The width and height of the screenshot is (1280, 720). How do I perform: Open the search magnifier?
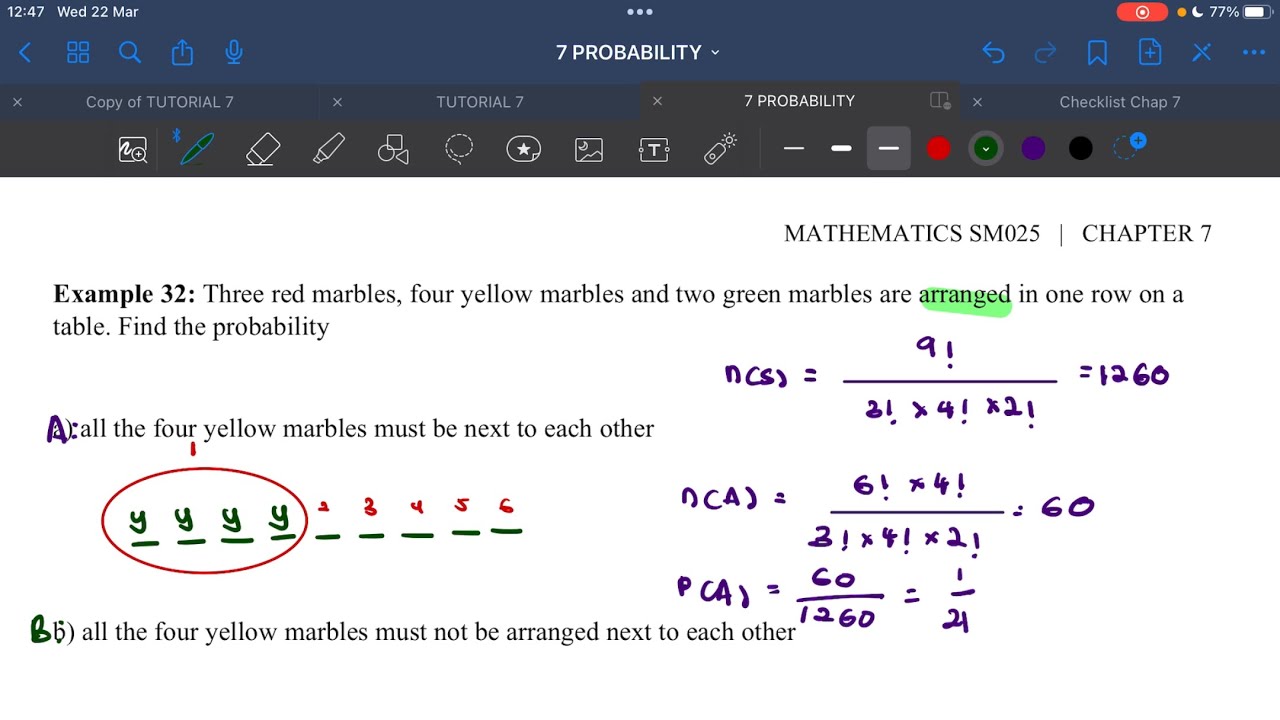pos(130,53)
